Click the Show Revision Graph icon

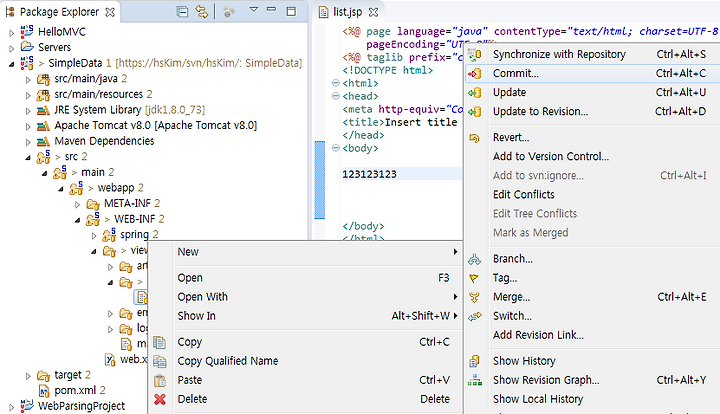[475, 380]
